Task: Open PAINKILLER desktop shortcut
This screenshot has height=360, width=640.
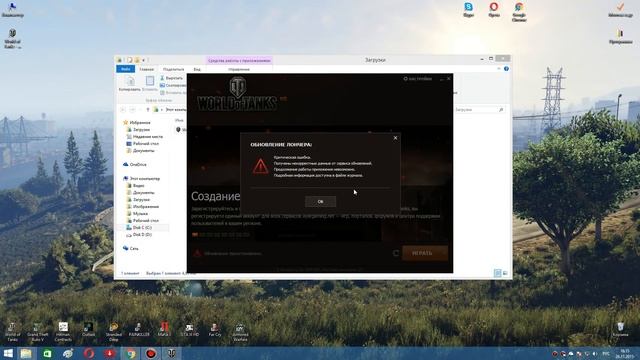Action: 139,330
